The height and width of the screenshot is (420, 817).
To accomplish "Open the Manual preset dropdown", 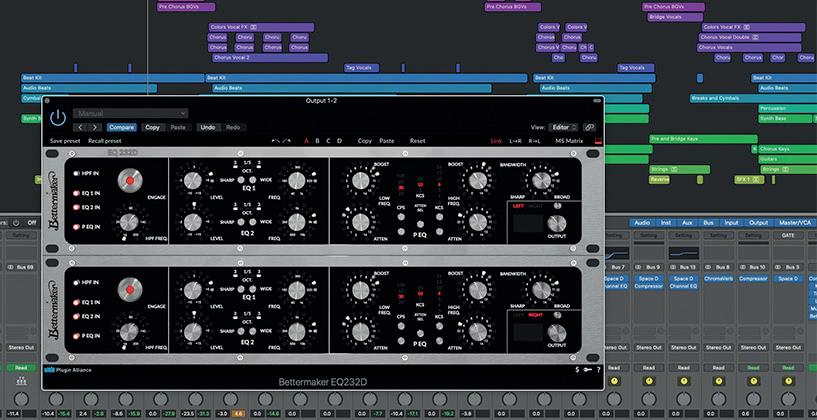I will point(131,113).
